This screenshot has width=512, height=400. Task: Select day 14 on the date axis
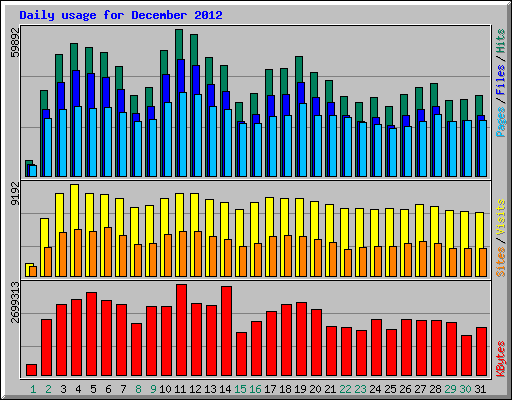coord(225,389)
